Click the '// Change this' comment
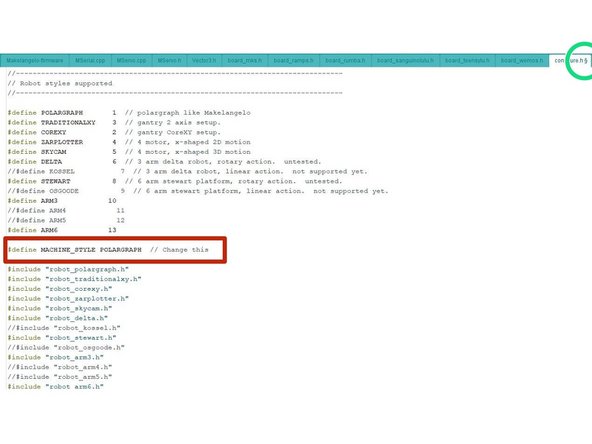The width and height of the screenshot is (592, 444). [x=179, y=250]
